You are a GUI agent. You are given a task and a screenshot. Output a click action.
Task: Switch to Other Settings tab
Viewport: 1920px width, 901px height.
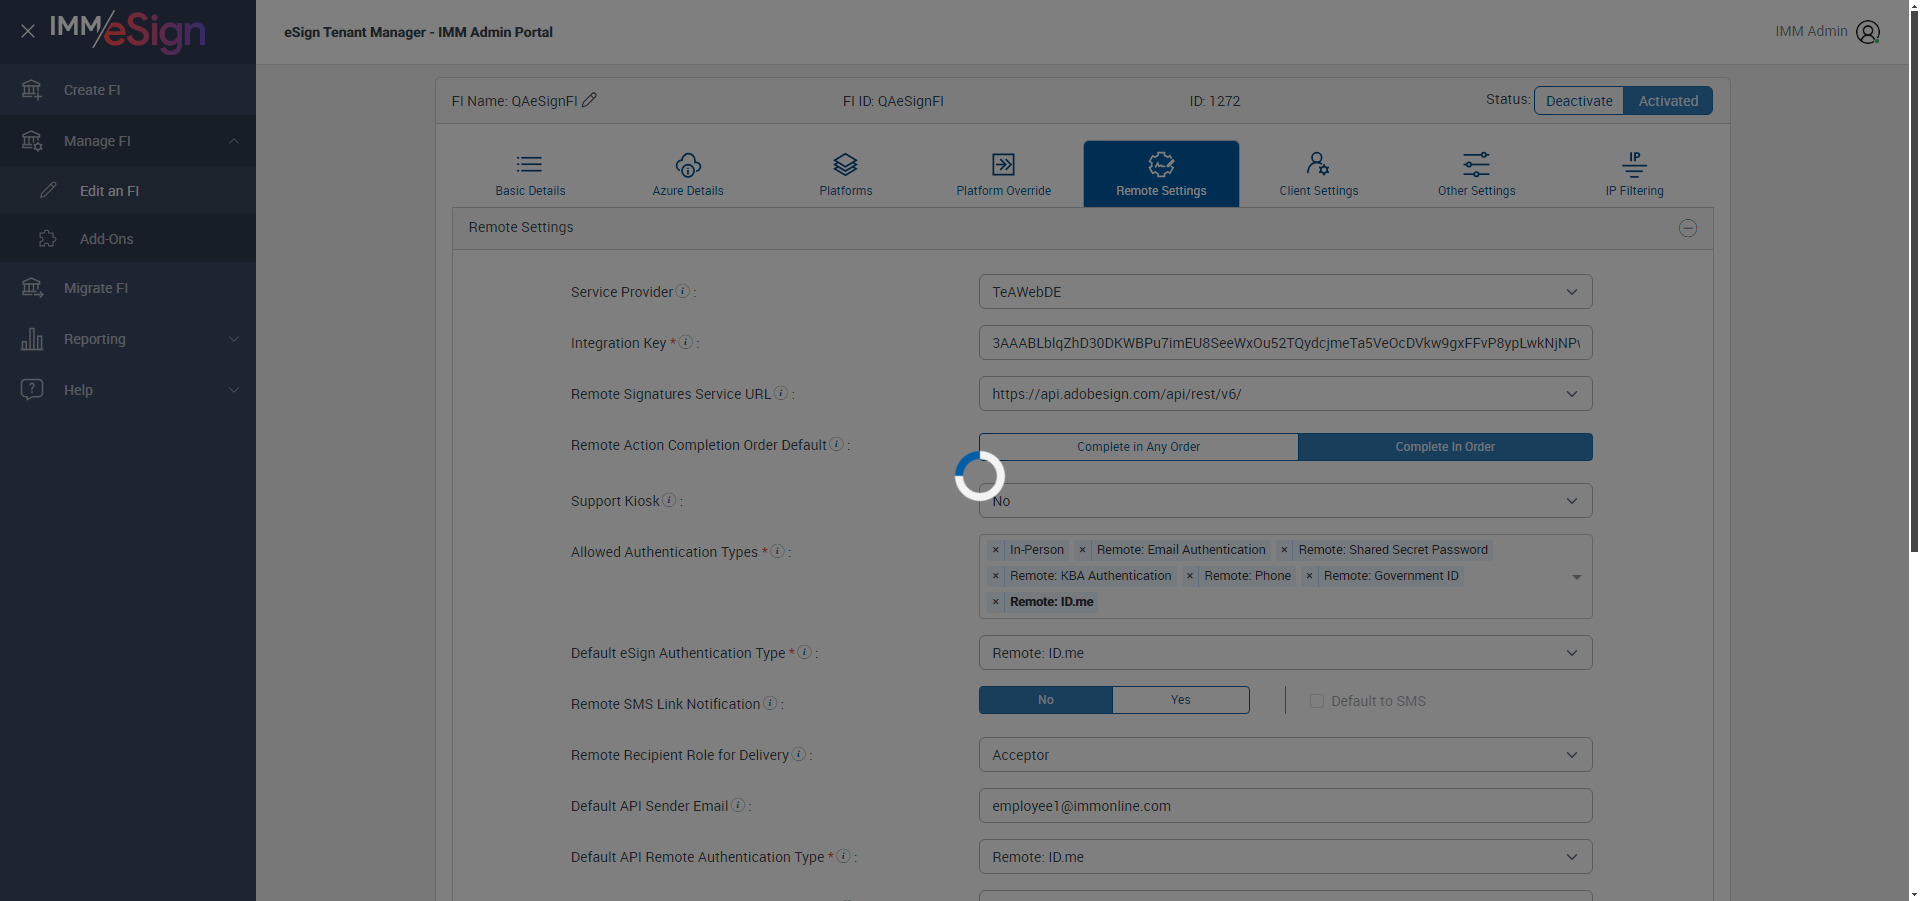tap(1477, 174)
